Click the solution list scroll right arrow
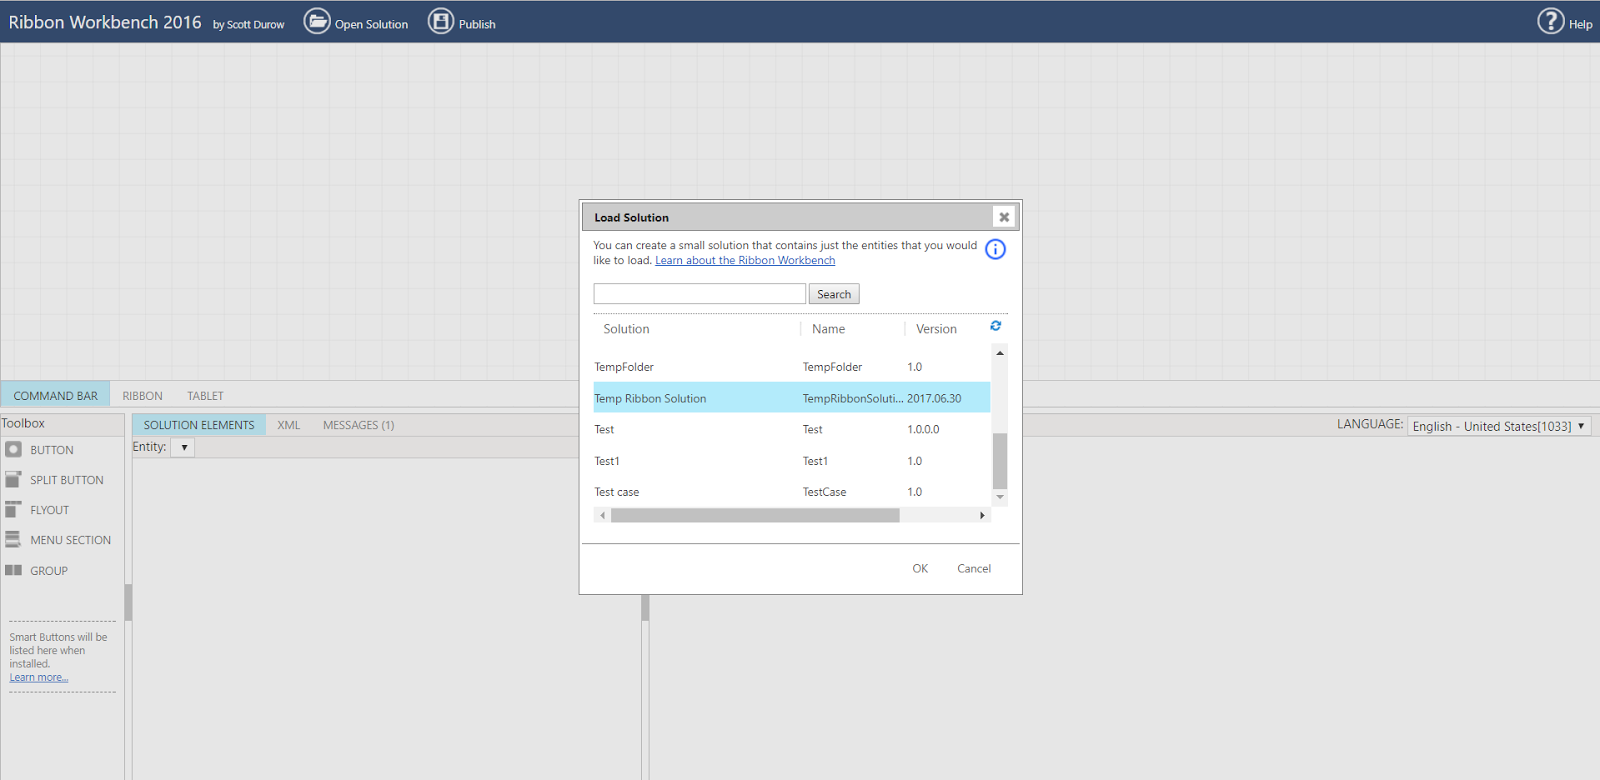The width and height of the screenshot is (1600, 780). click(982, 516)
